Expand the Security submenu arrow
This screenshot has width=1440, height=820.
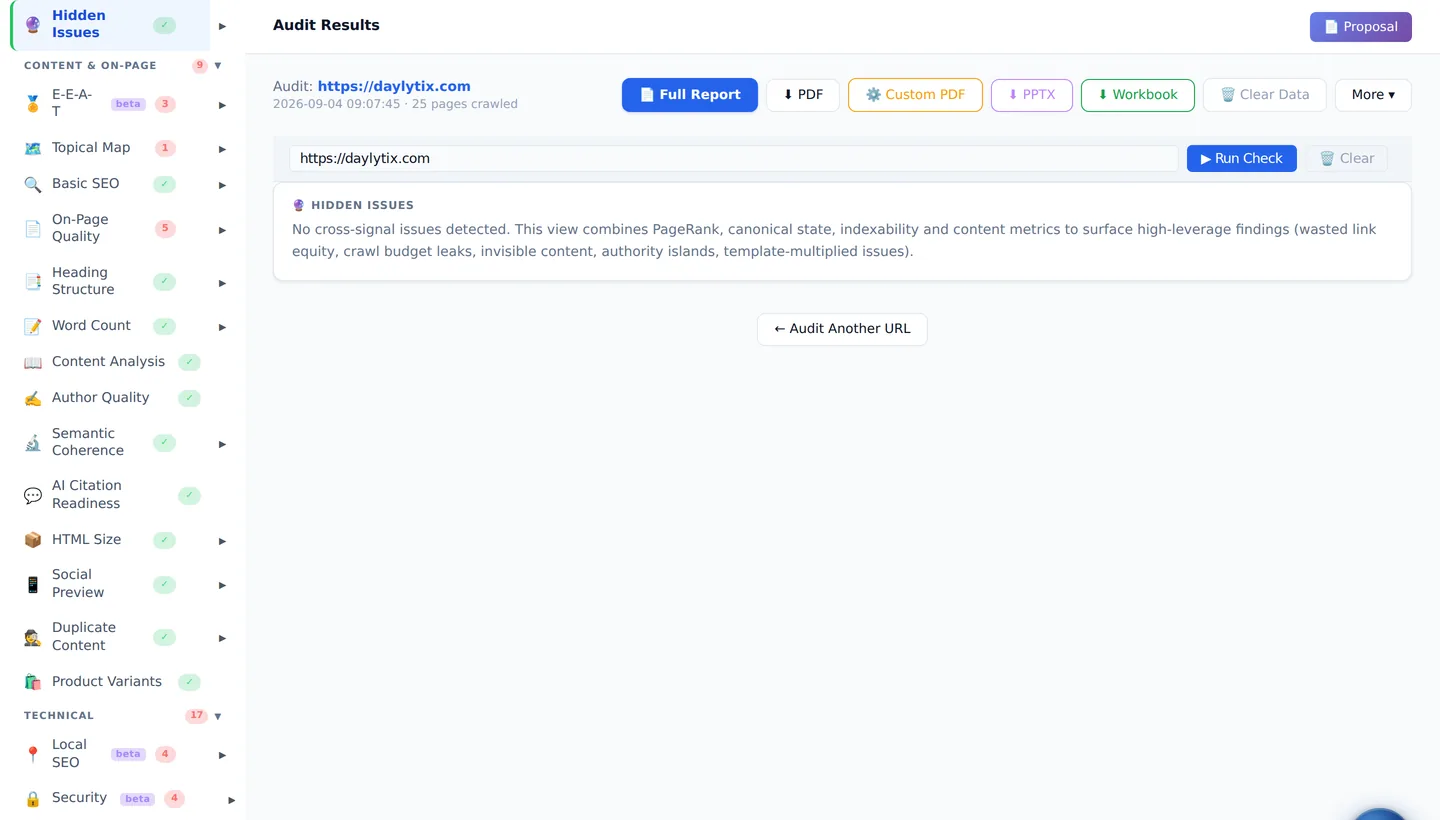232,800
